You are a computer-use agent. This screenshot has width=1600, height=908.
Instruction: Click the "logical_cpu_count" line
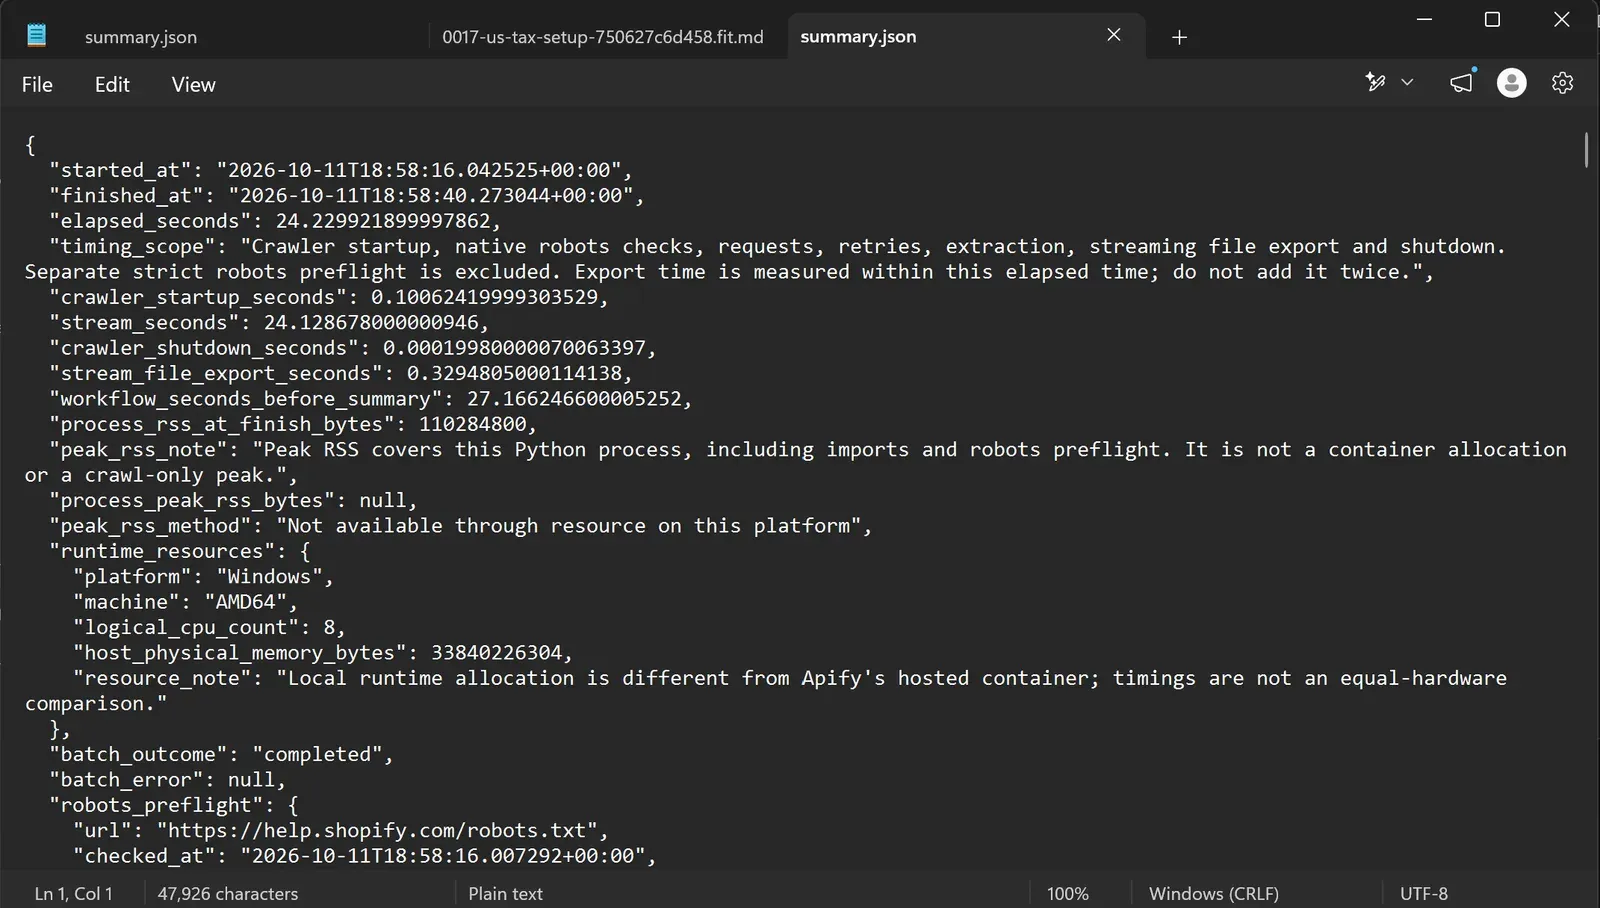click(209, 628)
